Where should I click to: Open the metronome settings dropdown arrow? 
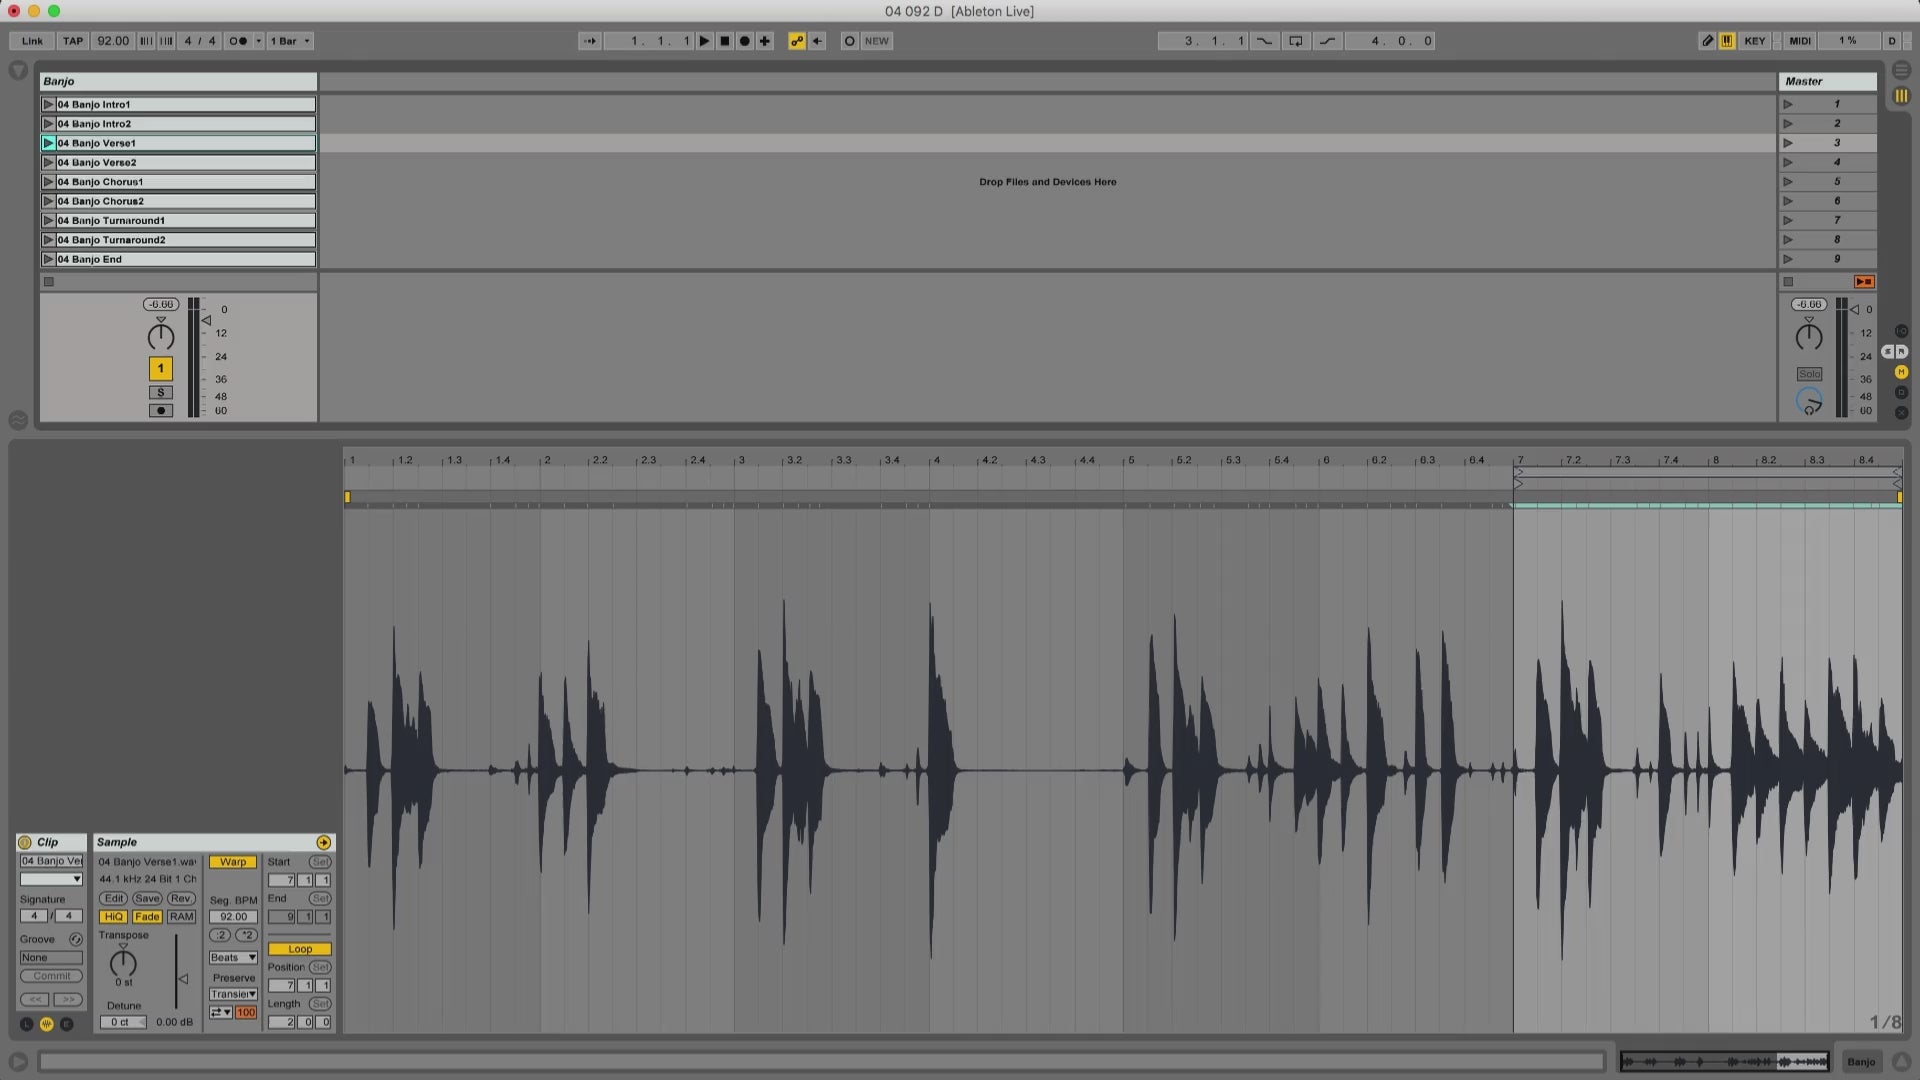(x=259, y=41)
